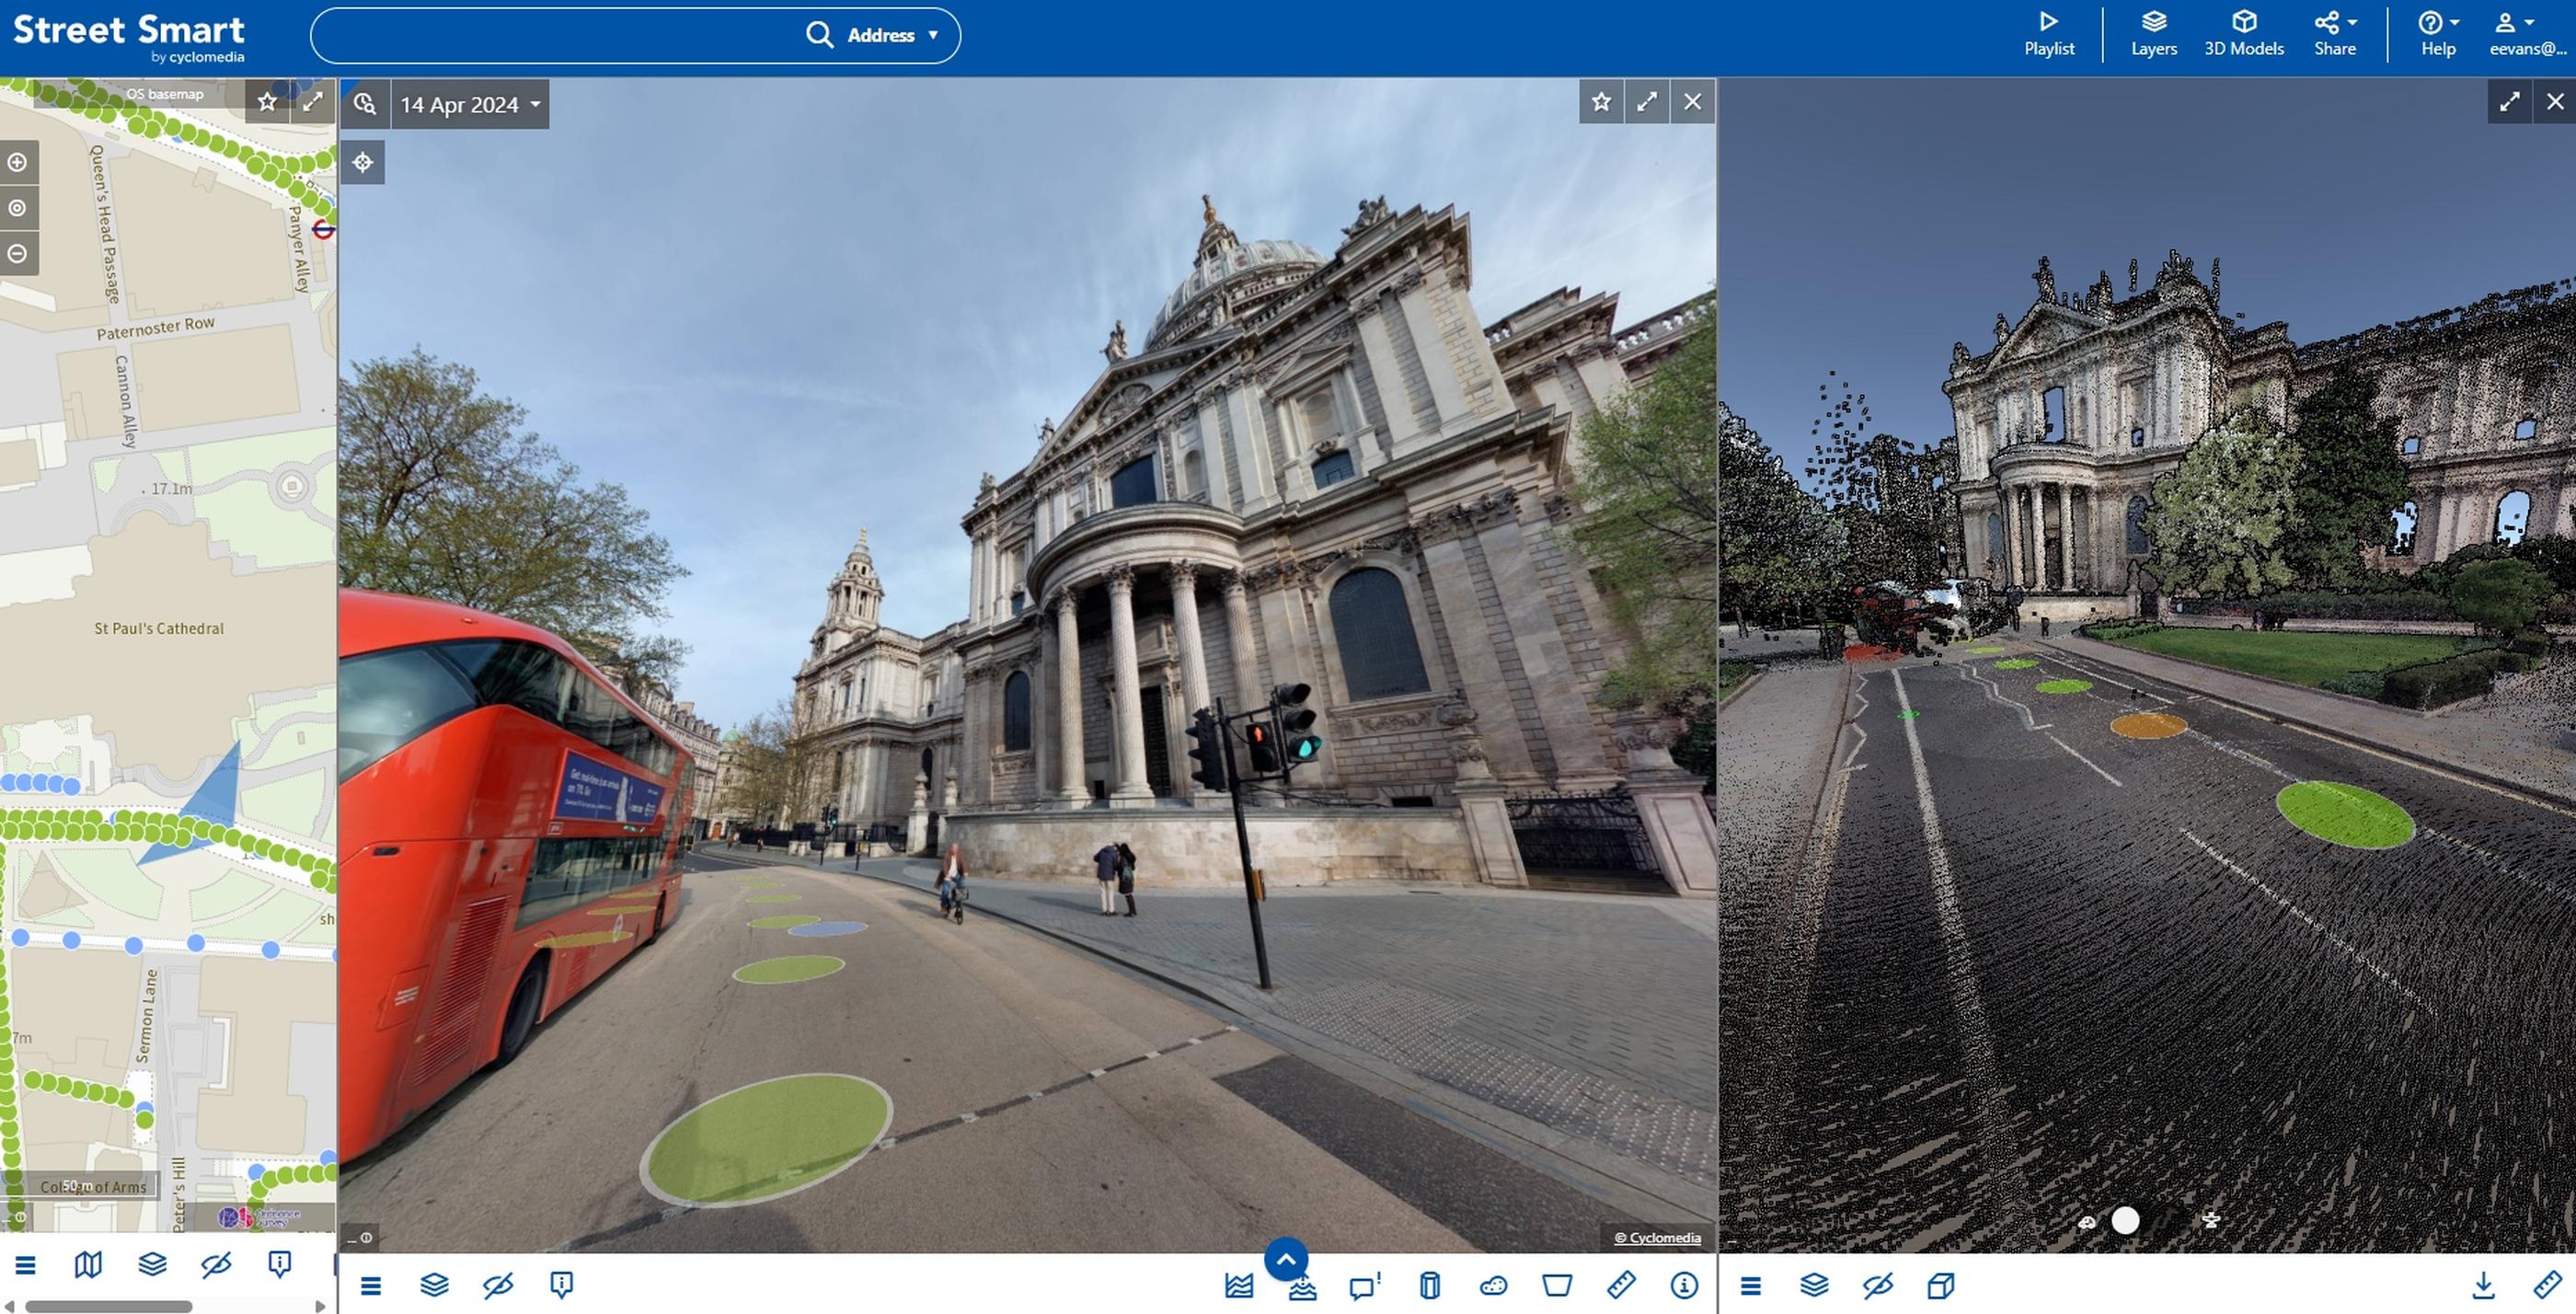Screen dimensions: 2576x1314
Task: Open the 3D viewer layers icon
Action: coord(1814,1285)
